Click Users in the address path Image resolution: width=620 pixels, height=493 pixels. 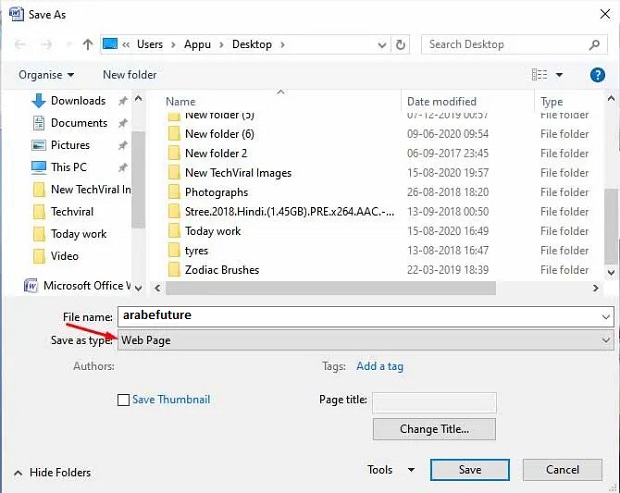tap(150, 44)
